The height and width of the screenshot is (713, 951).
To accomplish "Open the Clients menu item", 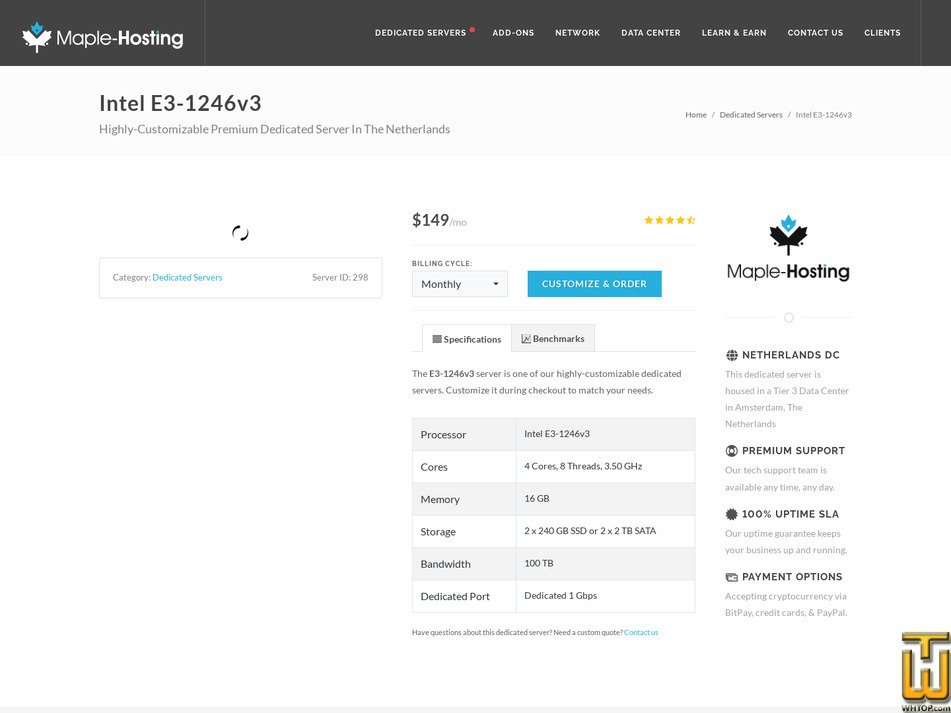I will tap(882, 33).
